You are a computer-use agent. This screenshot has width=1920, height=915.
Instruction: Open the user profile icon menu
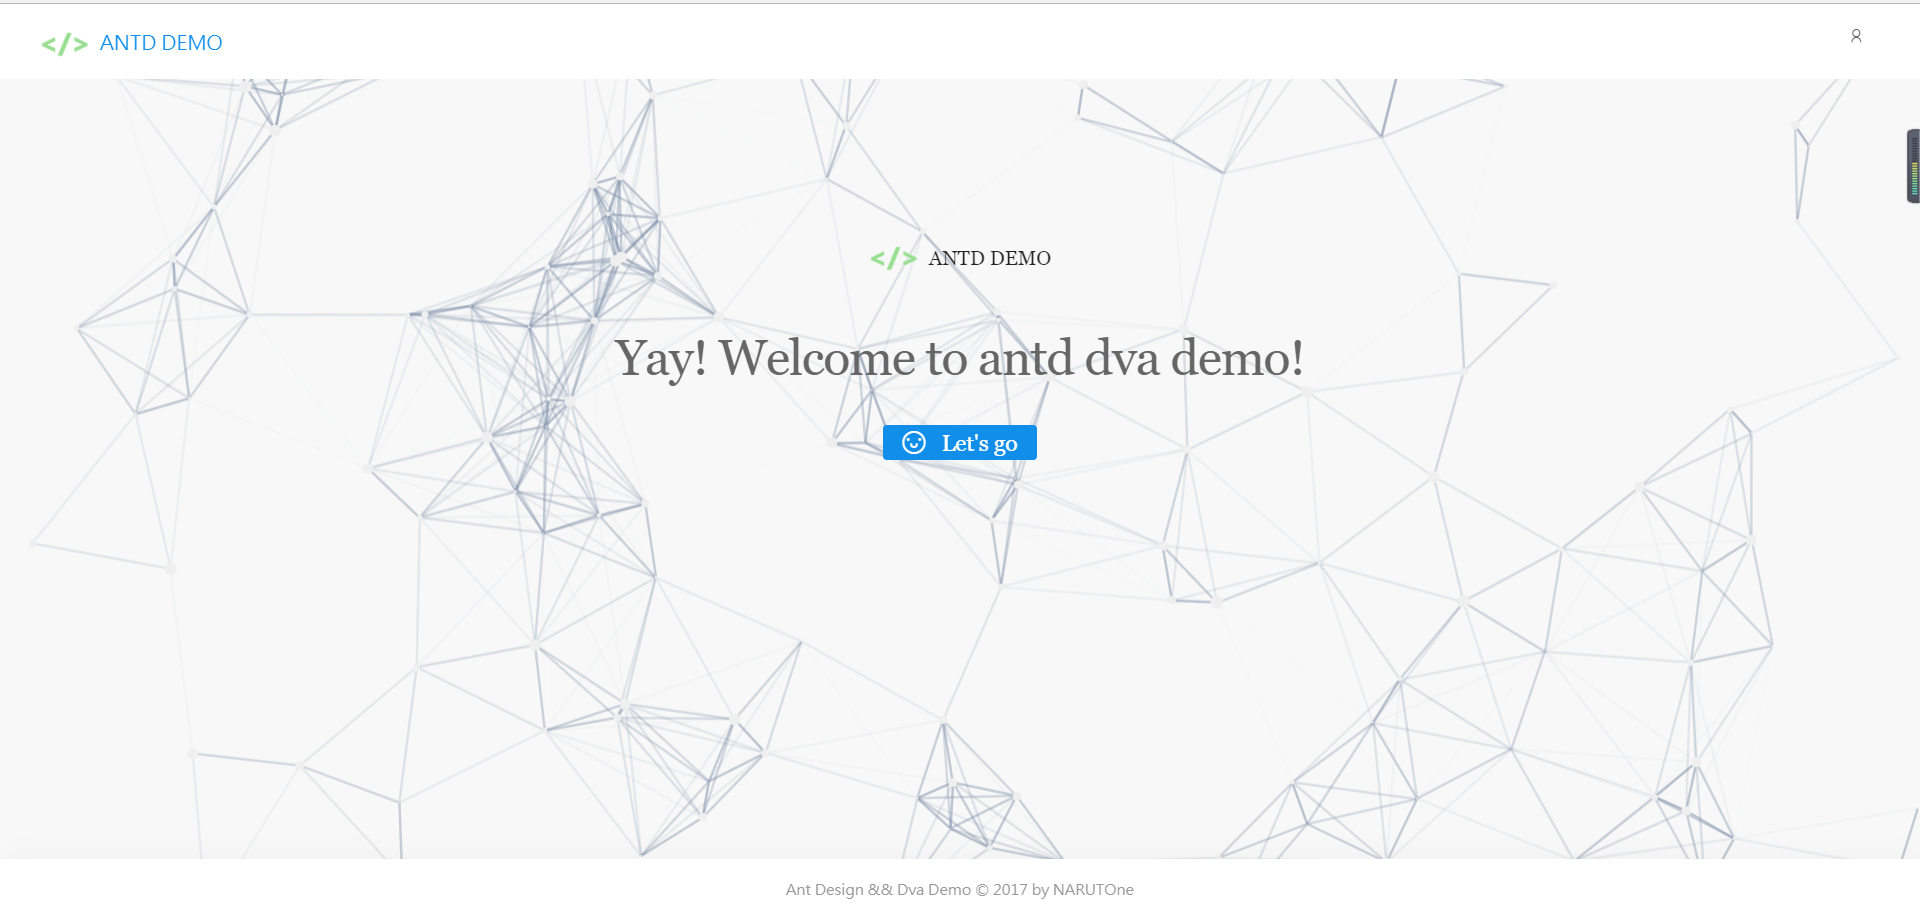1856,36
